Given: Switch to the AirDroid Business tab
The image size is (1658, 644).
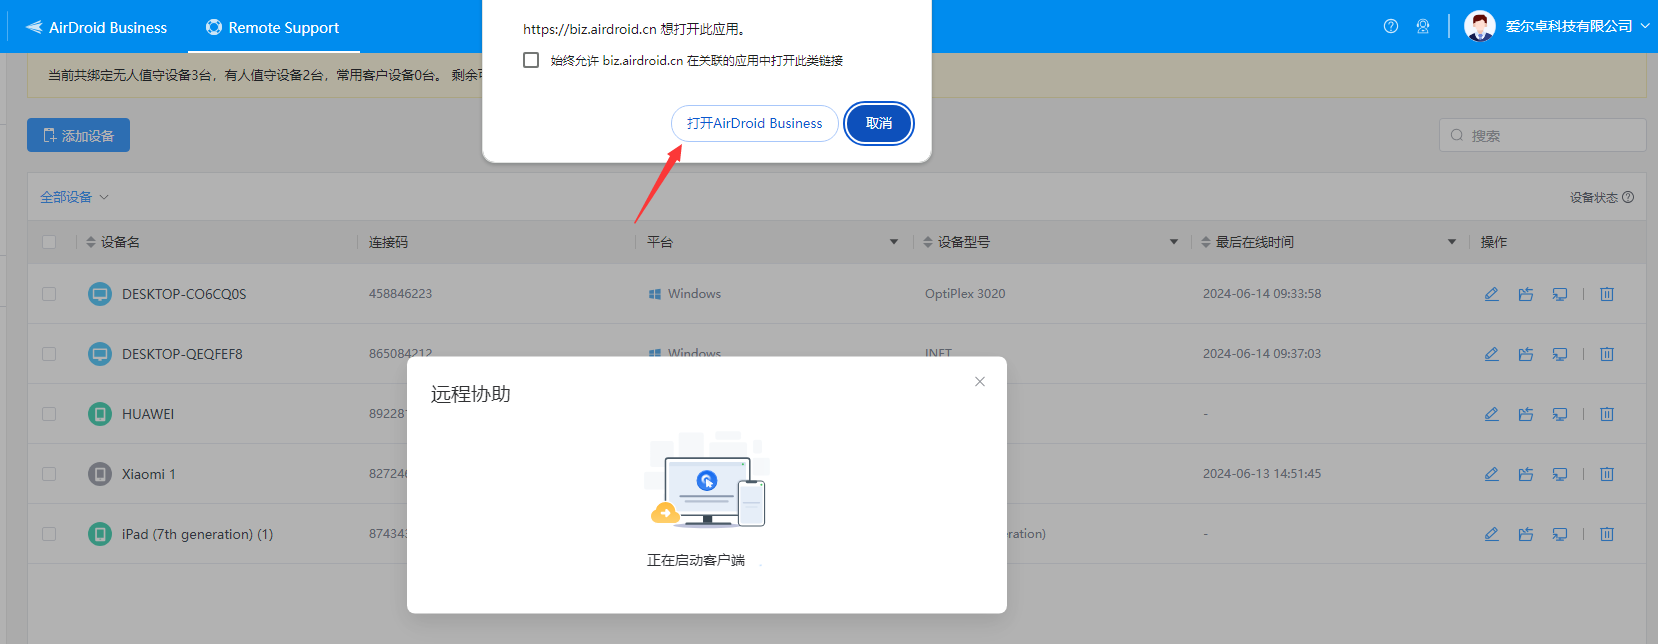Looking at the screenshot, I should (96, 27).
